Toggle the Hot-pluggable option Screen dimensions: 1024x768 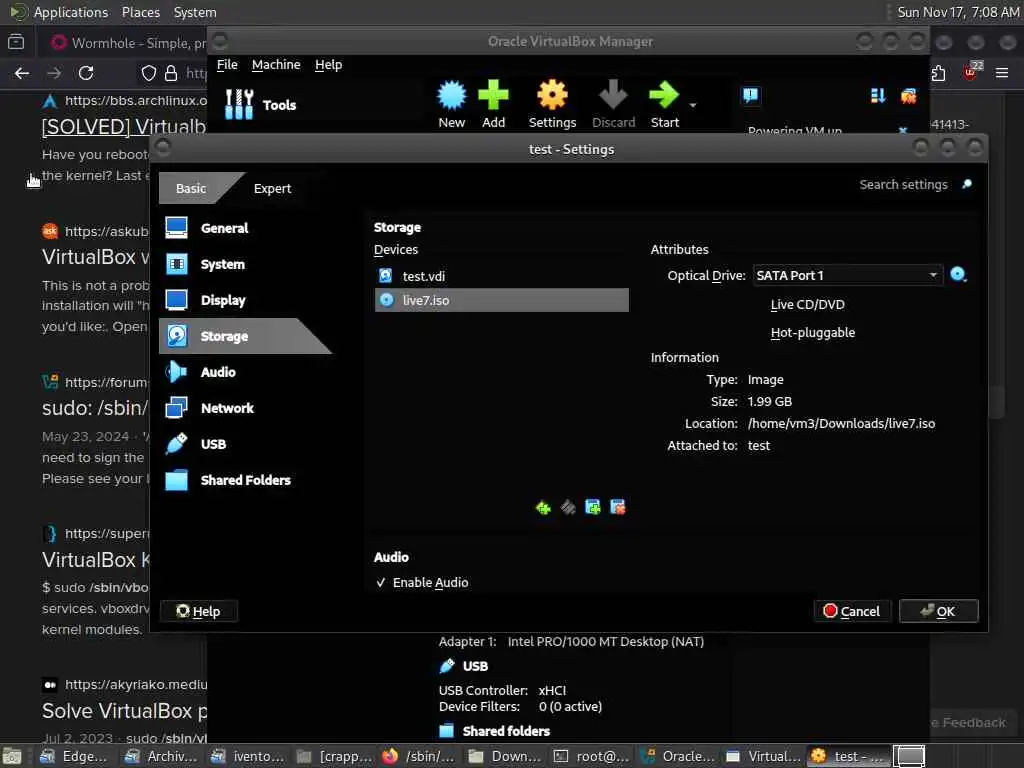click(x=813, y=332)
